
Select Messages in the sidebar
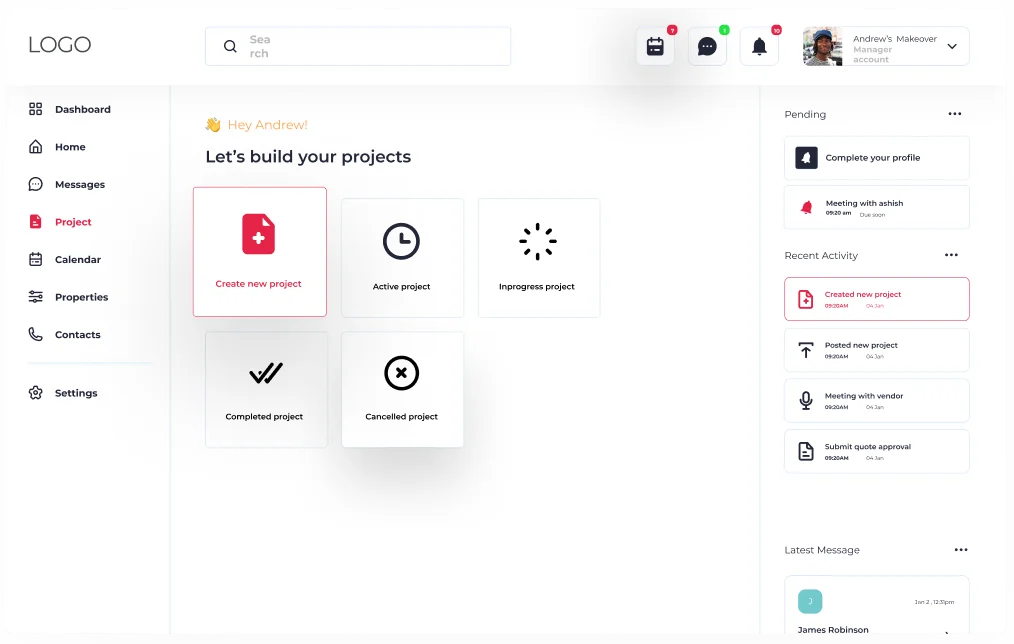click(79, 184)
